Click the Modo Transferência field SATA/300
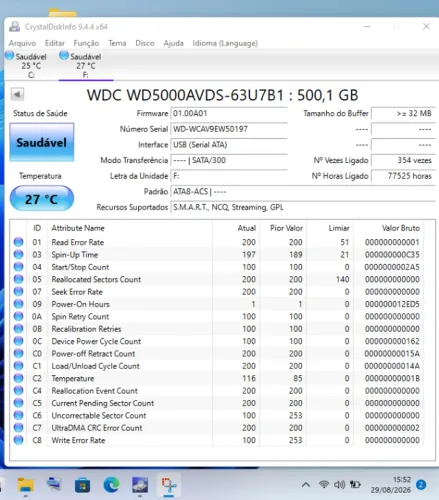439x500 pixels. coord(229,160)
